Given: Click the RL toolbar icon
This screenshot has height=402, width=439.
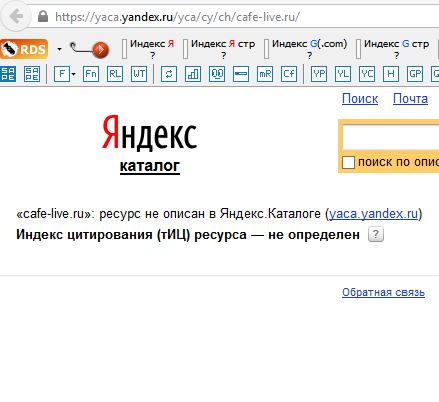Looking at the screenshot, I should pyautogui.click(x=115, y=74).
